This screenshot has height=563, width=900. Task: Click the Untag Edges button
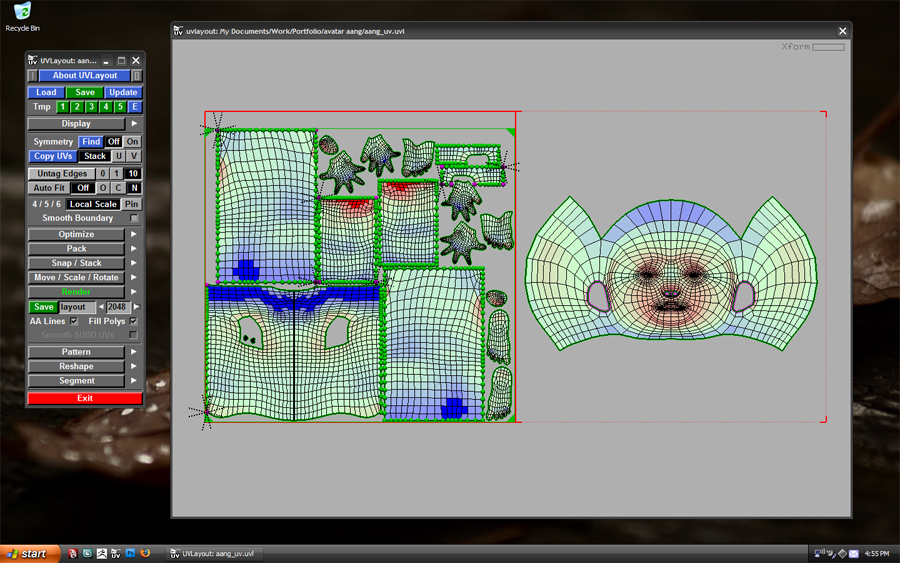[x=62, y=173]
